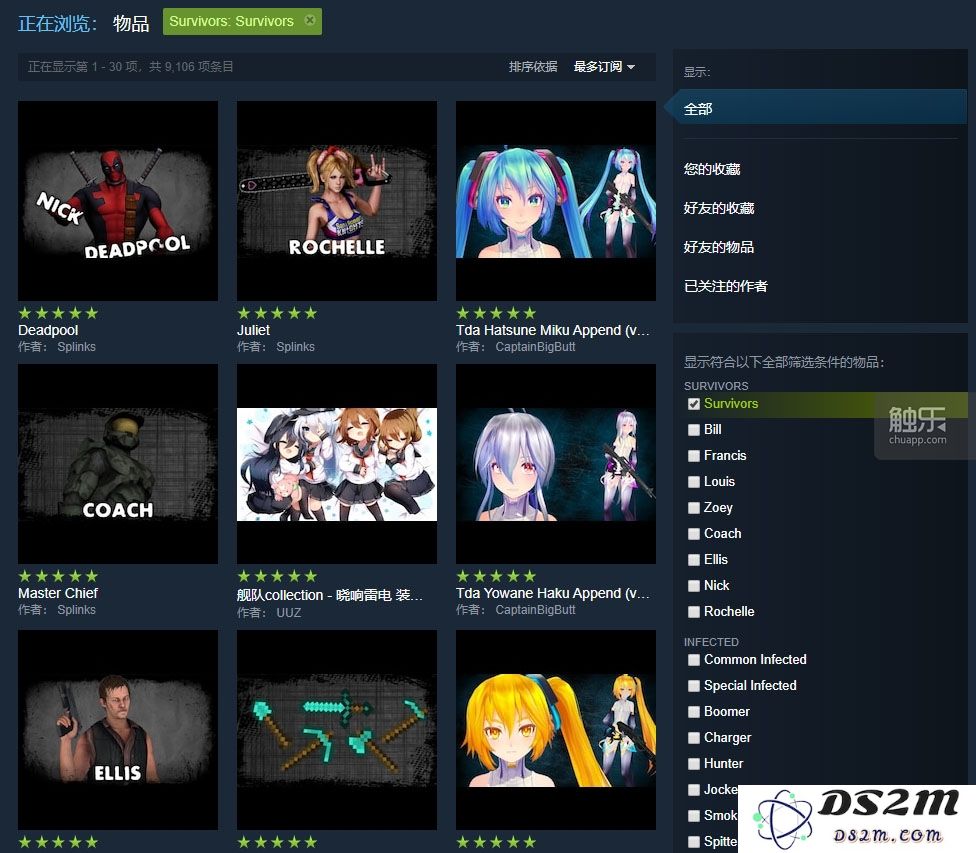
Task: Open the Deadpool Nick item thumbnail
Action: 118,201
